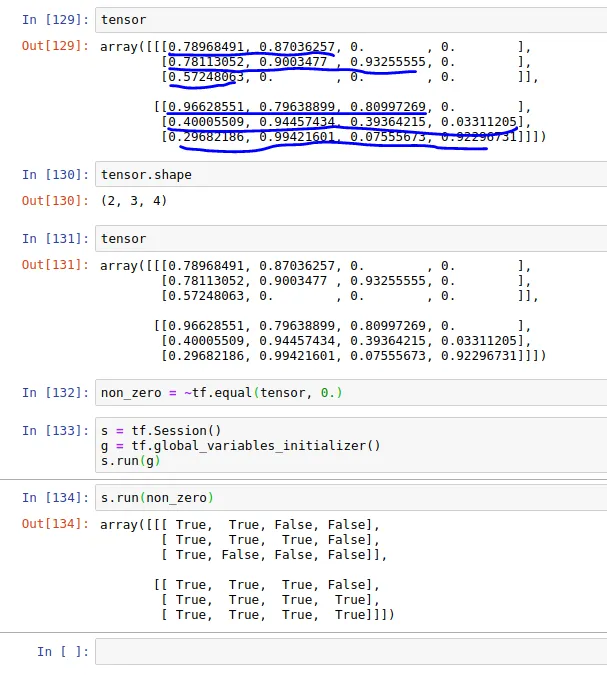Select the Out[134]: prompt label
The width and height of the screenshot is (607, 675).
click(x=56, y=523)
